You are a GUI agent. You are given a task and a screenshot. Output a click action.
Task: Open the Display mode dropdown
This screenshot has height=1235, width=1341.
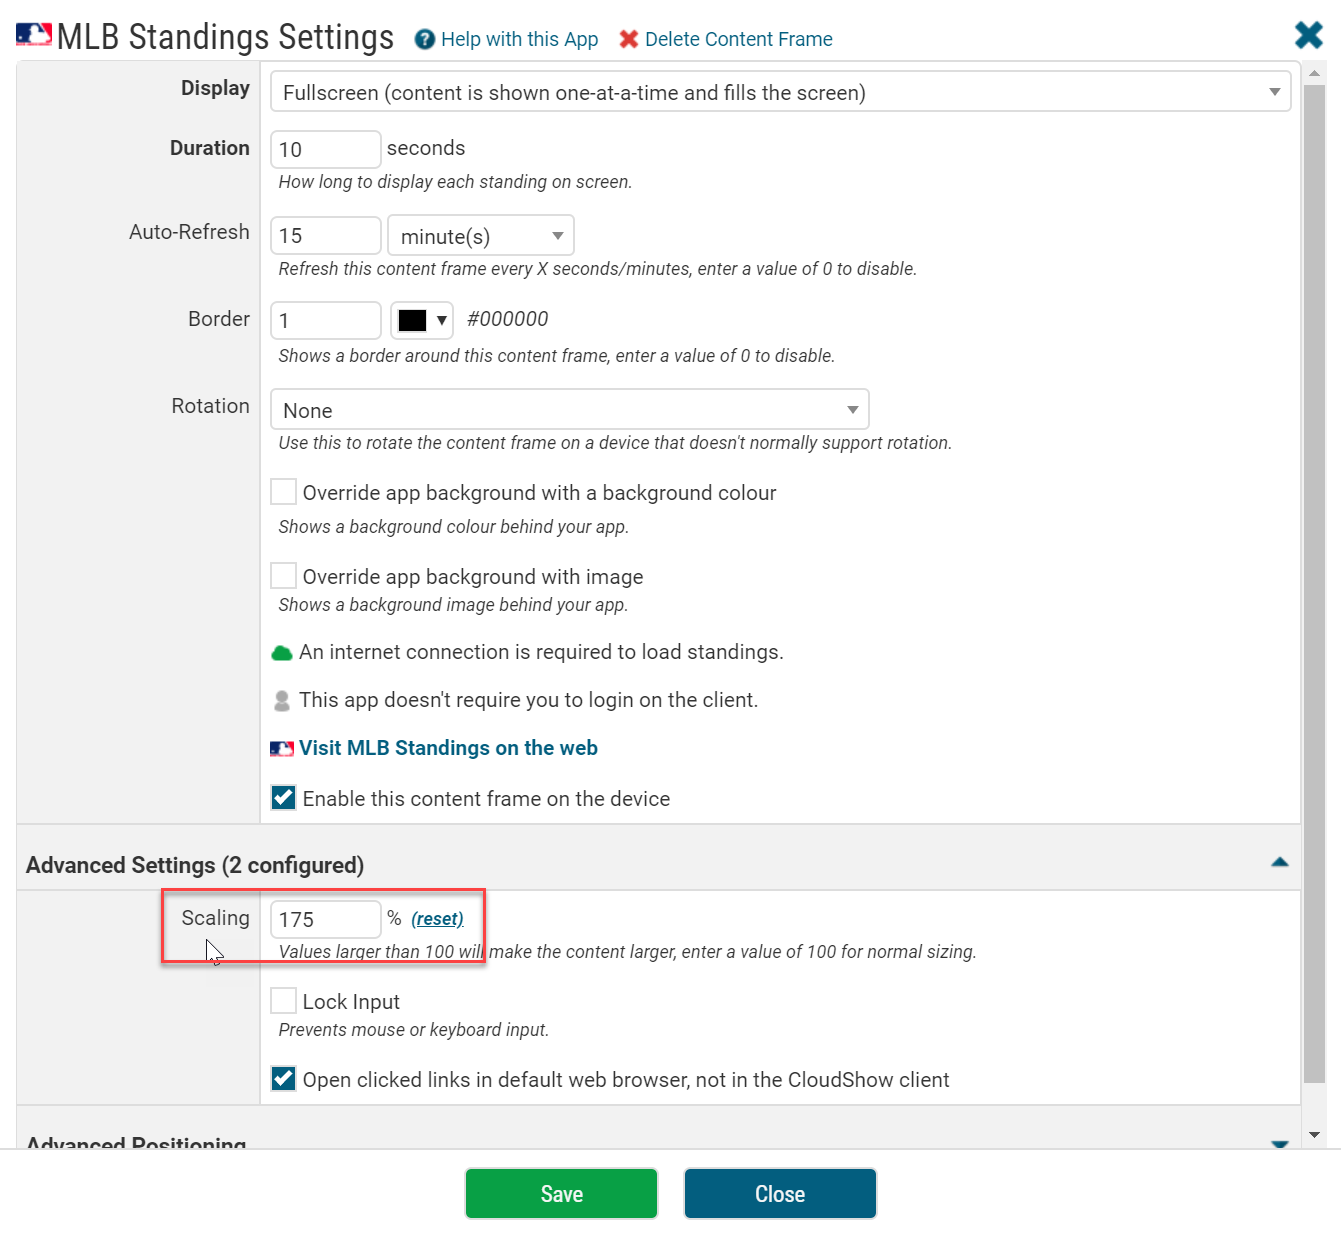[780, 92]
